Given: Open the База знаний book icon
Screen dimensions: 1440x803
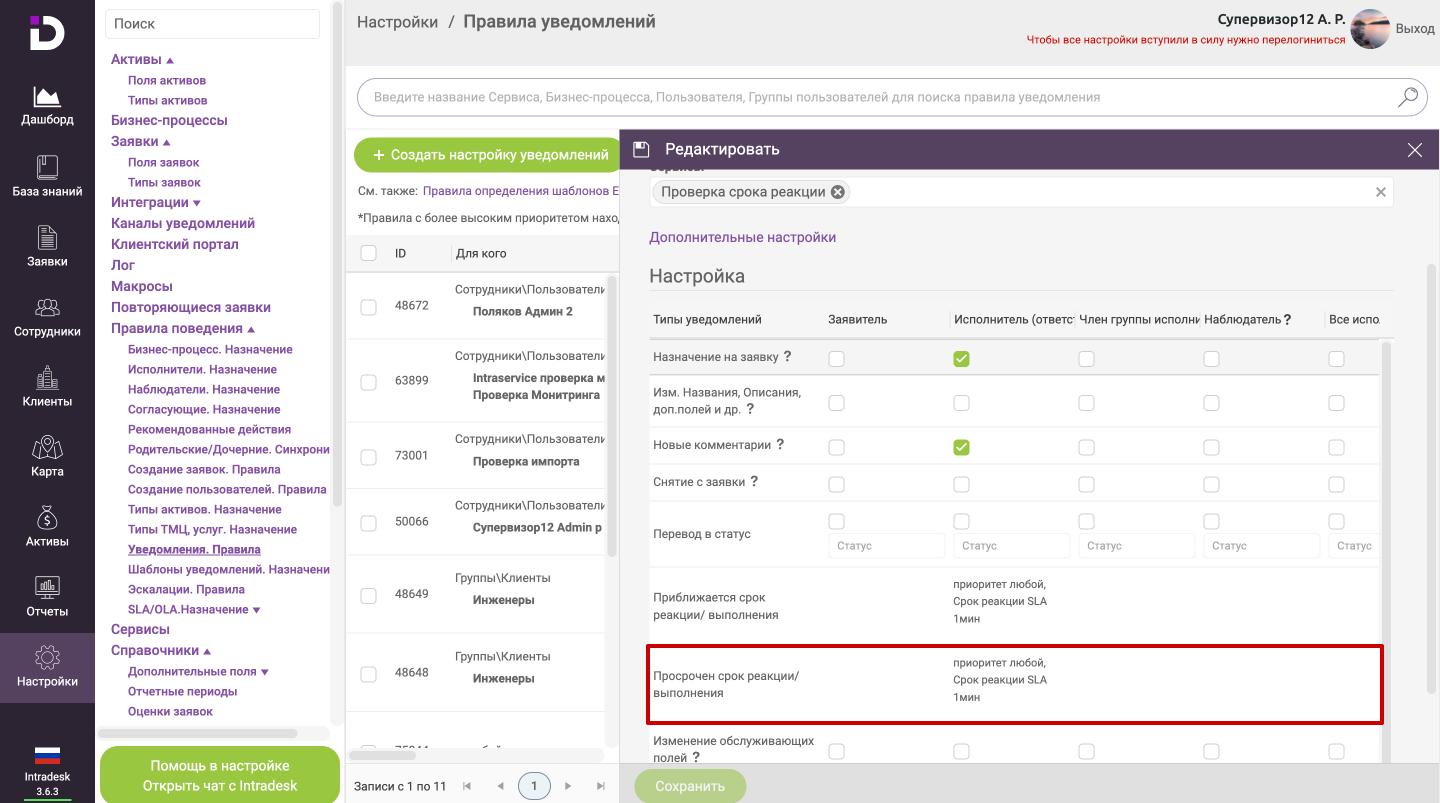Looking at the screenshot, I should 47,167.
